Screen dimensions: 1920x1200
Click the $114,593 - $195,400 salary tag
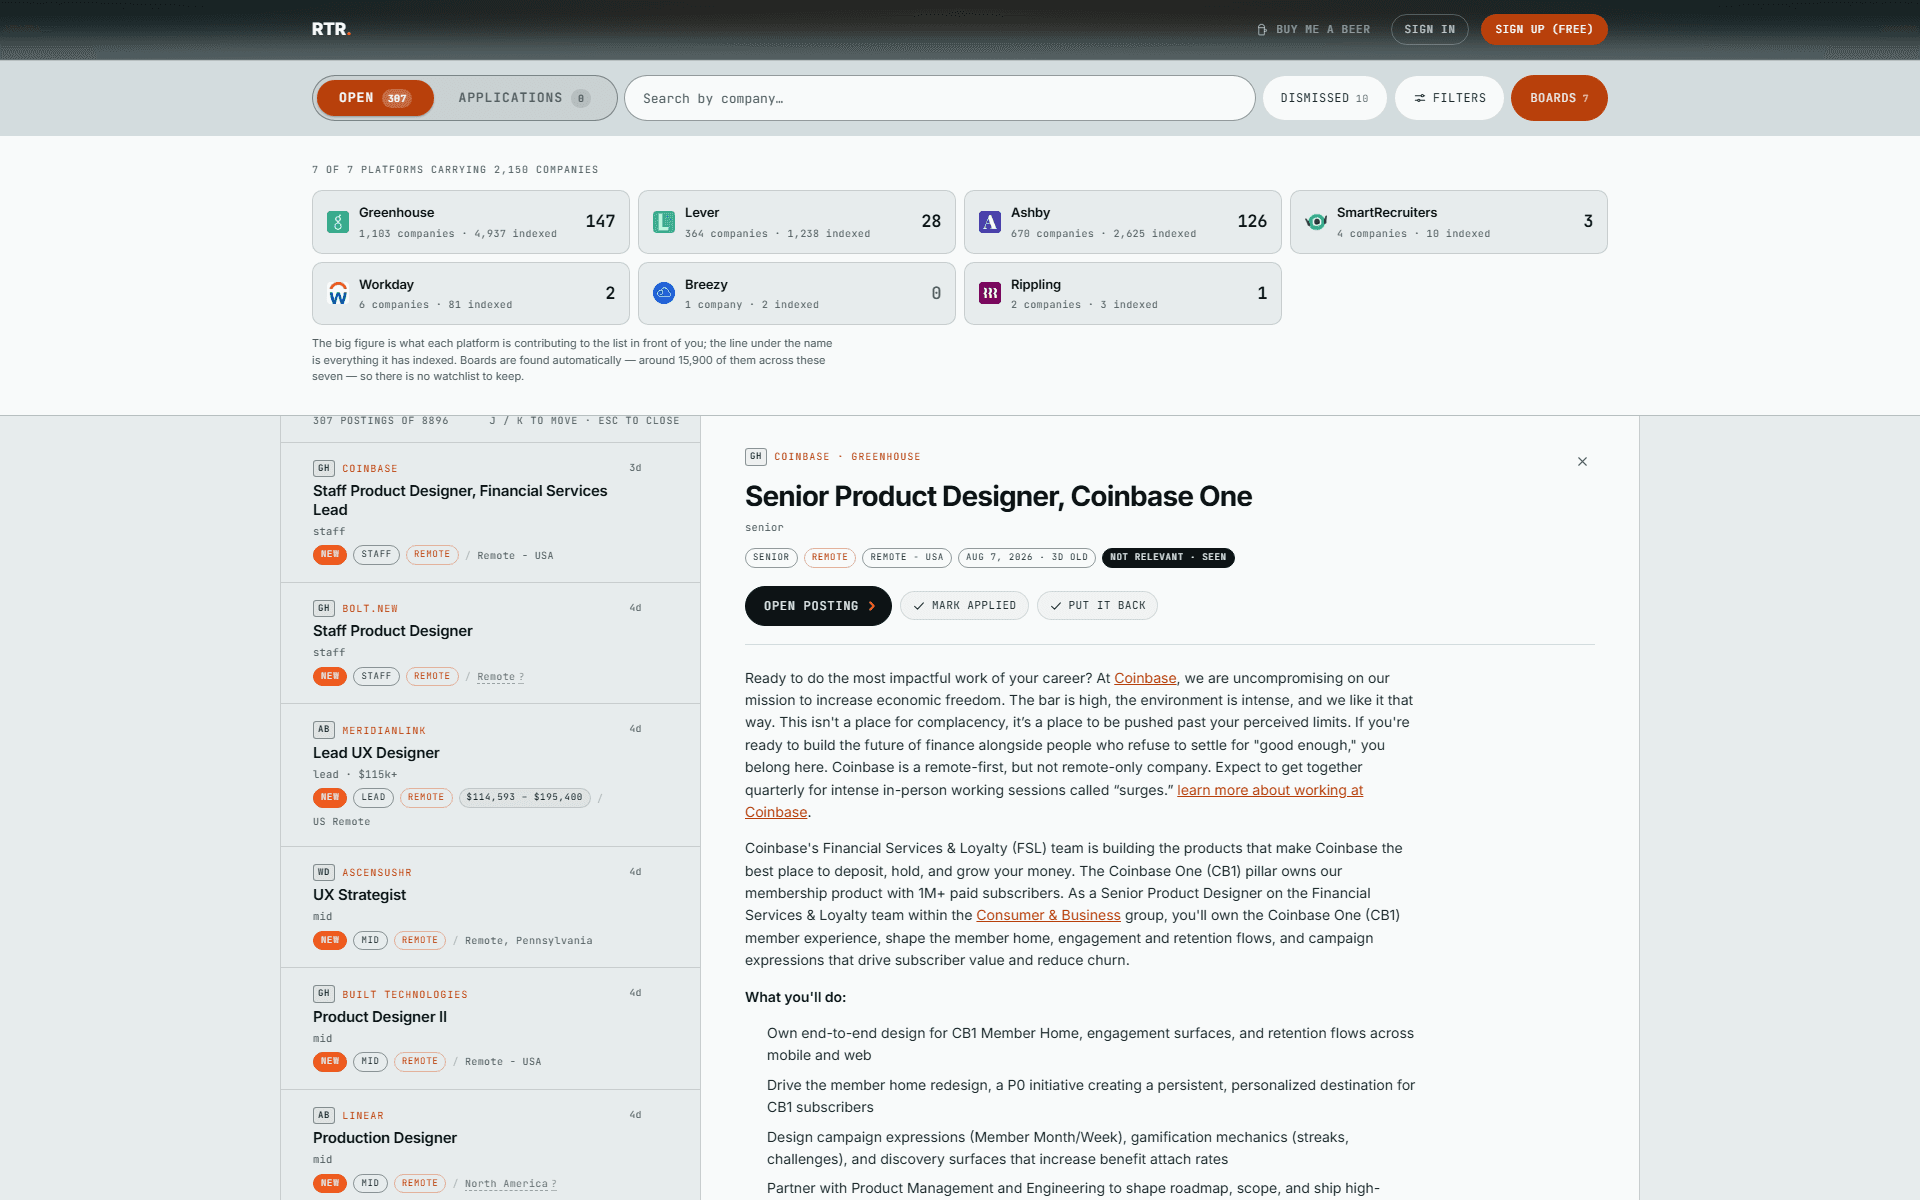point(524,798)
